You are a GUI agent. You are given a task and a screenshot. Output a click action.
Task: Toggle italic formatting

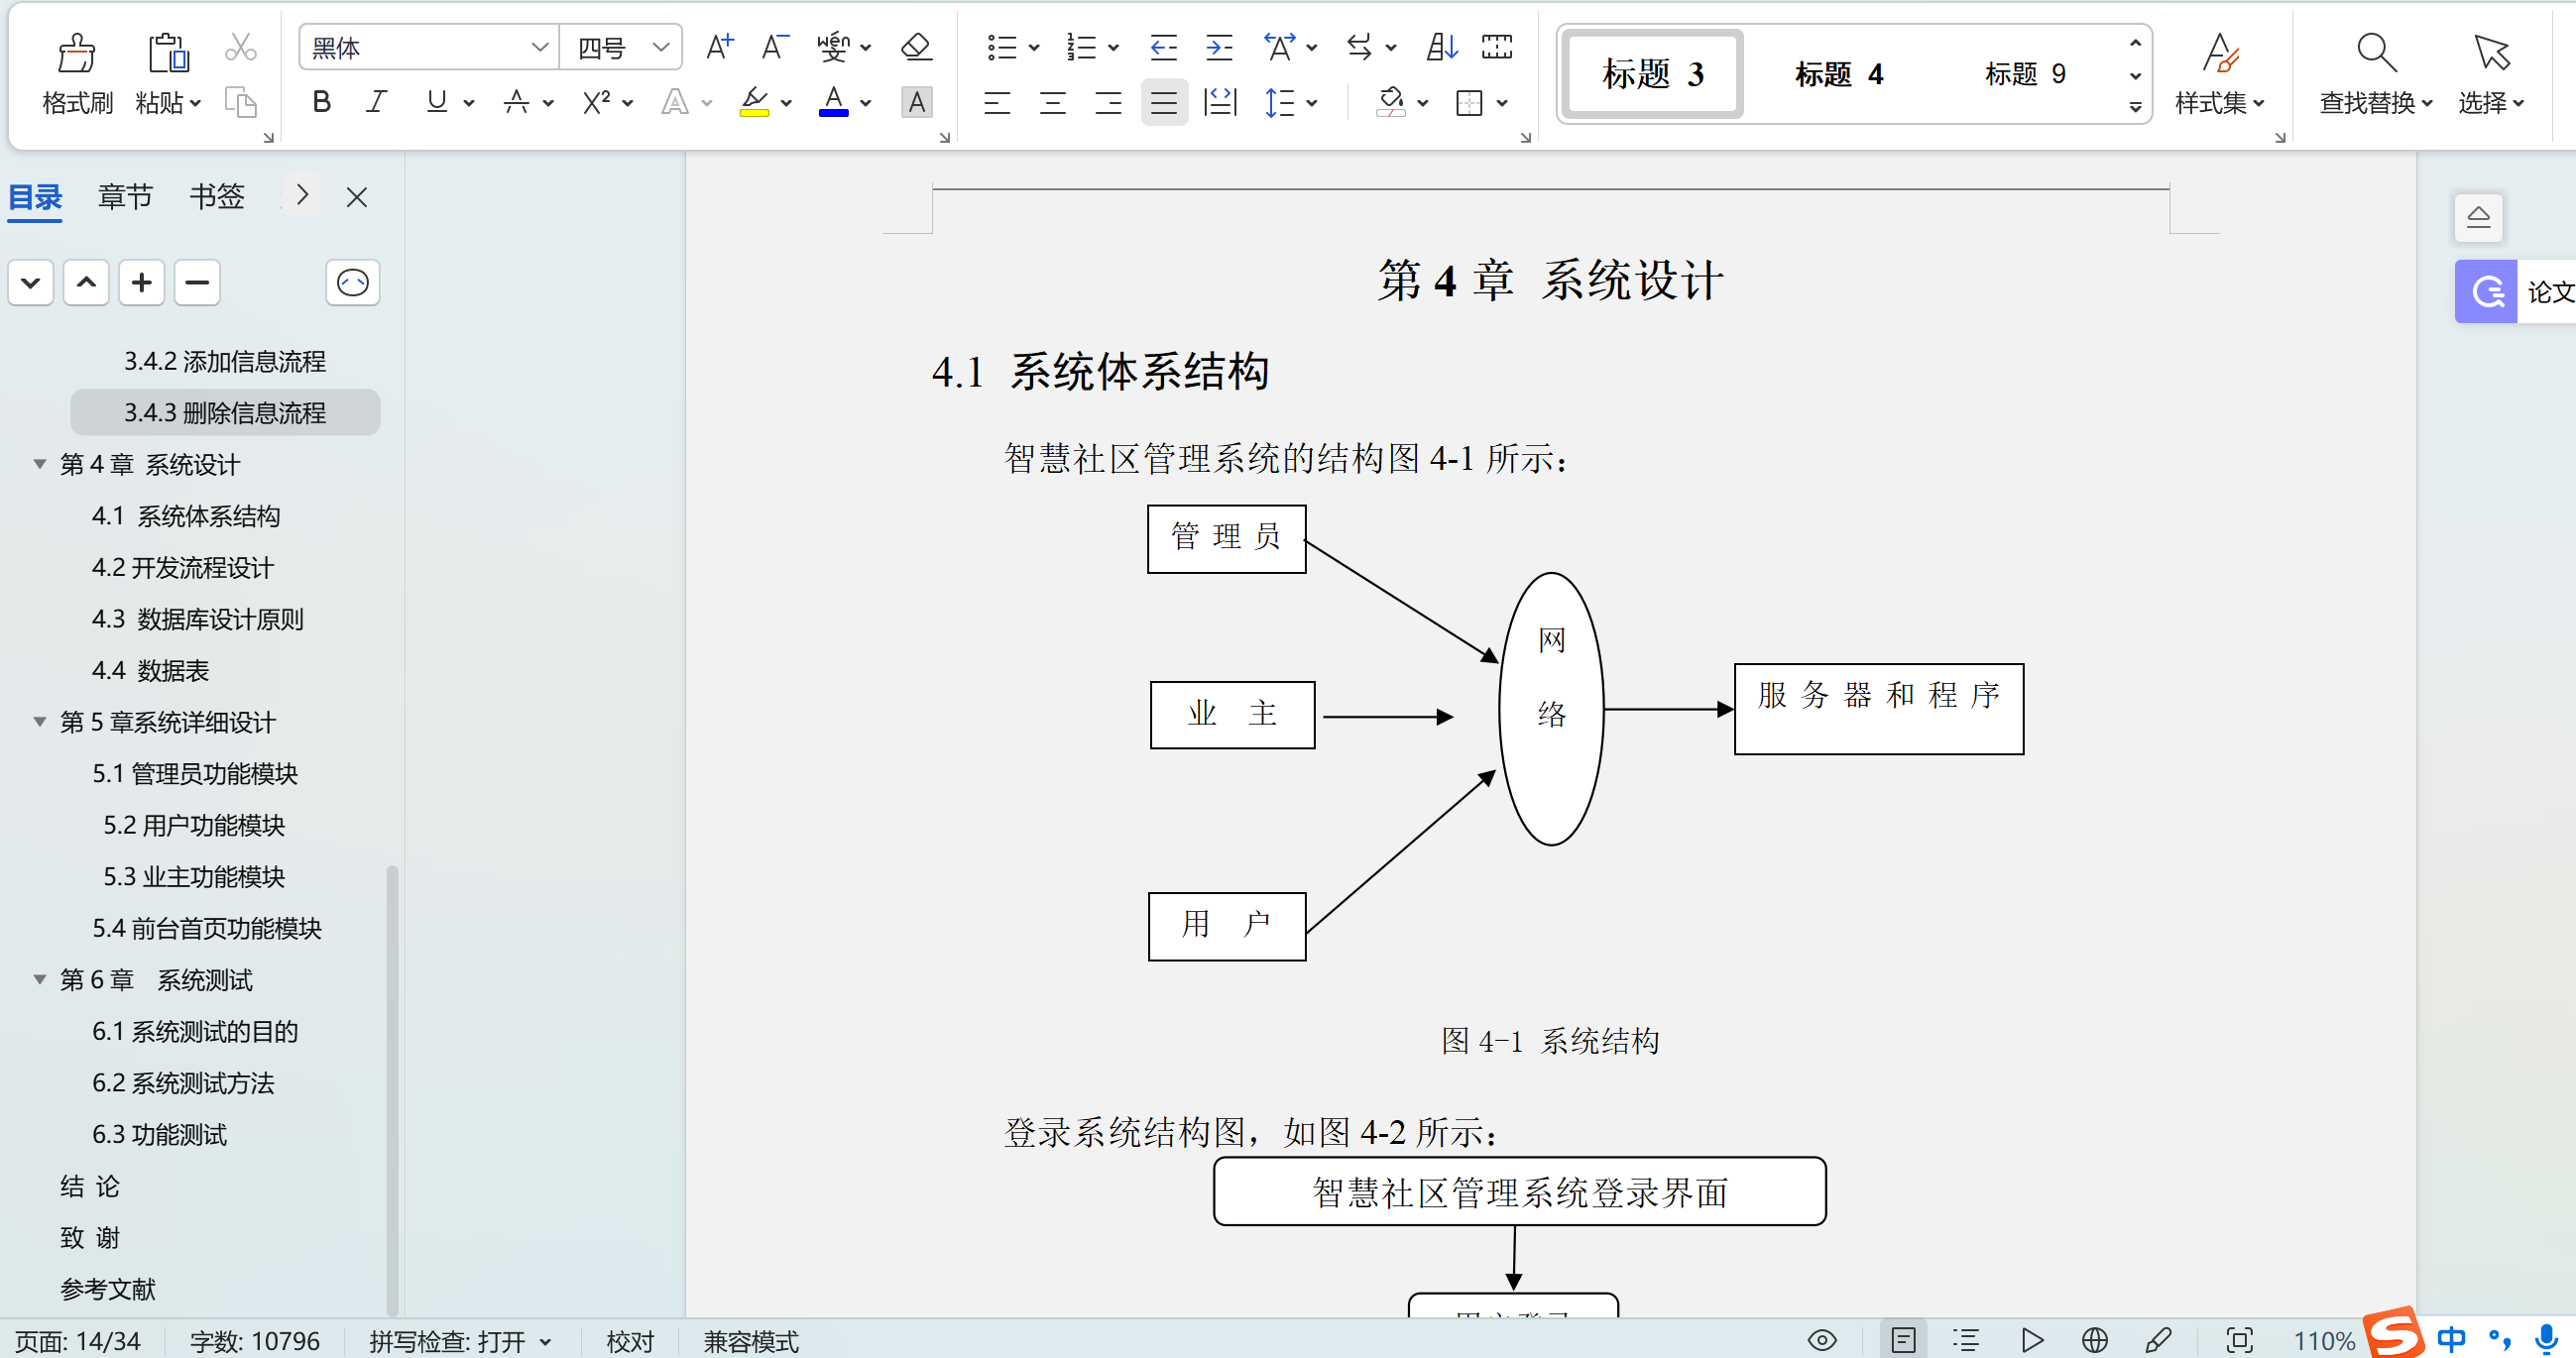tap(377, 101)
